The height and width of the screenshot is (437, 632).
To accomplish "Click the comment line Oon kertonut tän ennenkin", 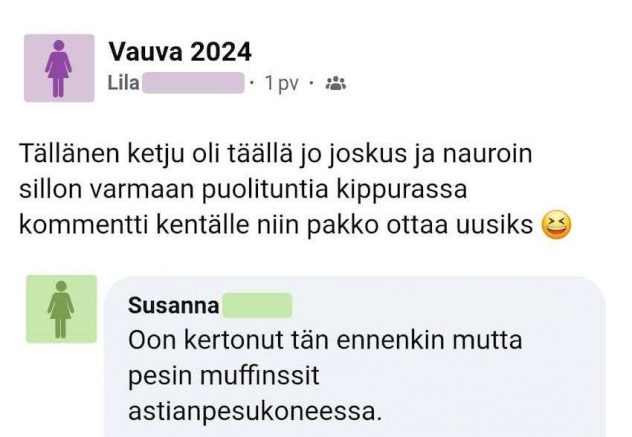I will pyautogui.click(x=325, y=340).
